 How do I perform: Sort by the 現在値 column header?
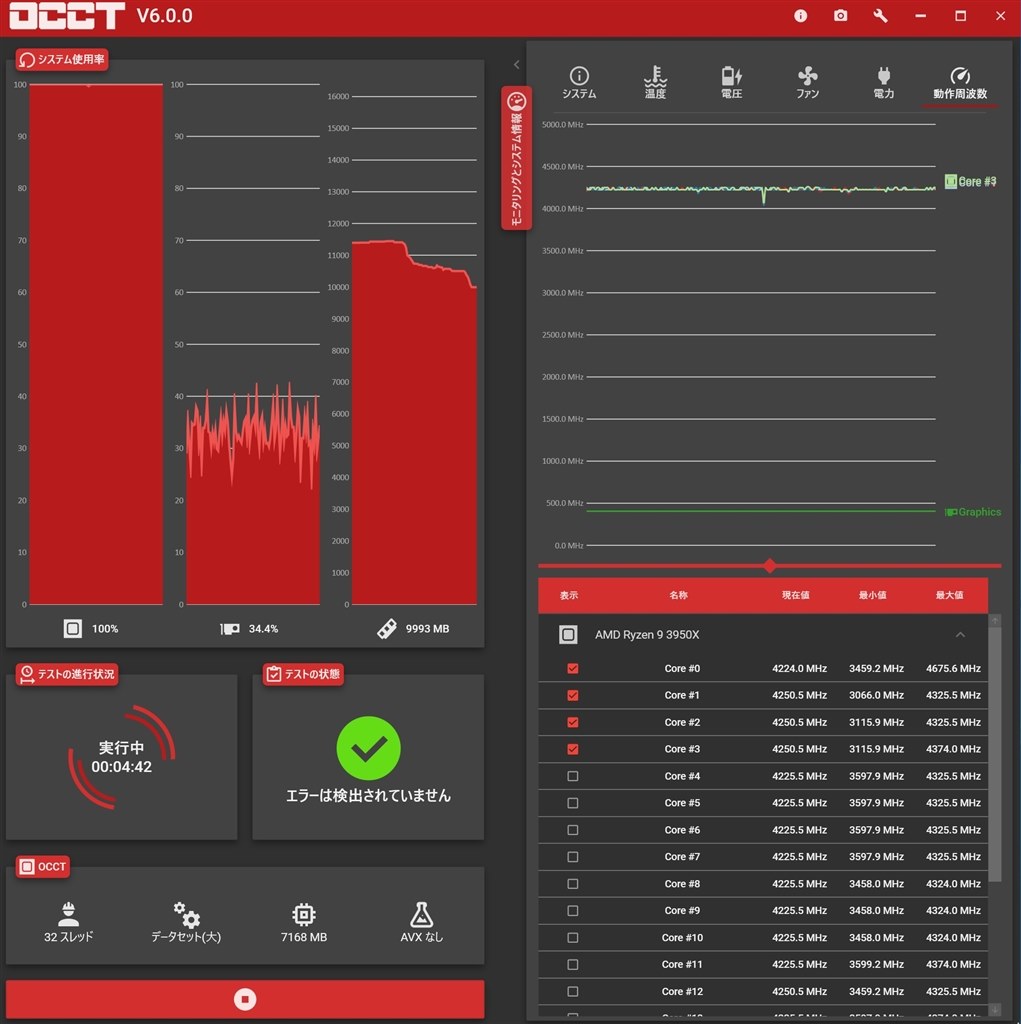(795, 595)
